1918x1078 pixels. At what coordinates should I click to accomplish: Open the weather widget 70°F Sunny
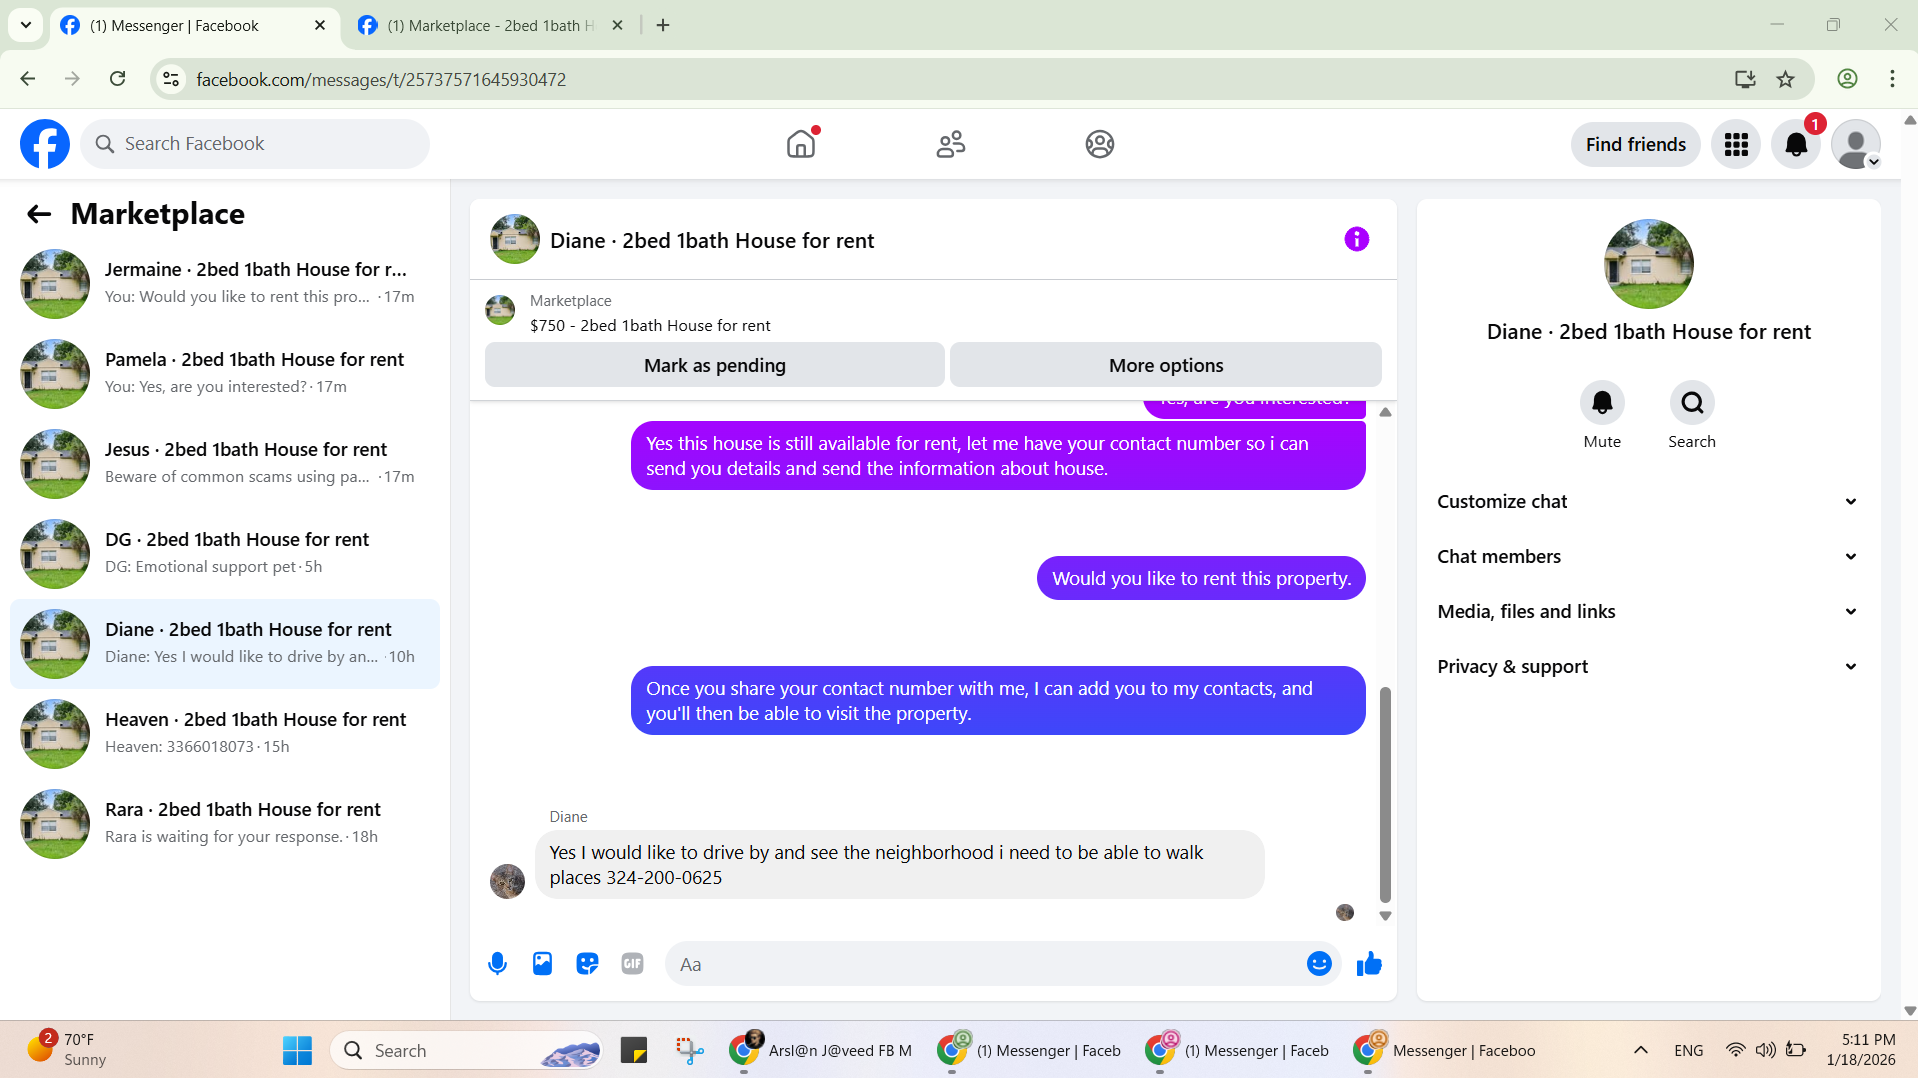pyautogui.click(x=66, y=1049)
